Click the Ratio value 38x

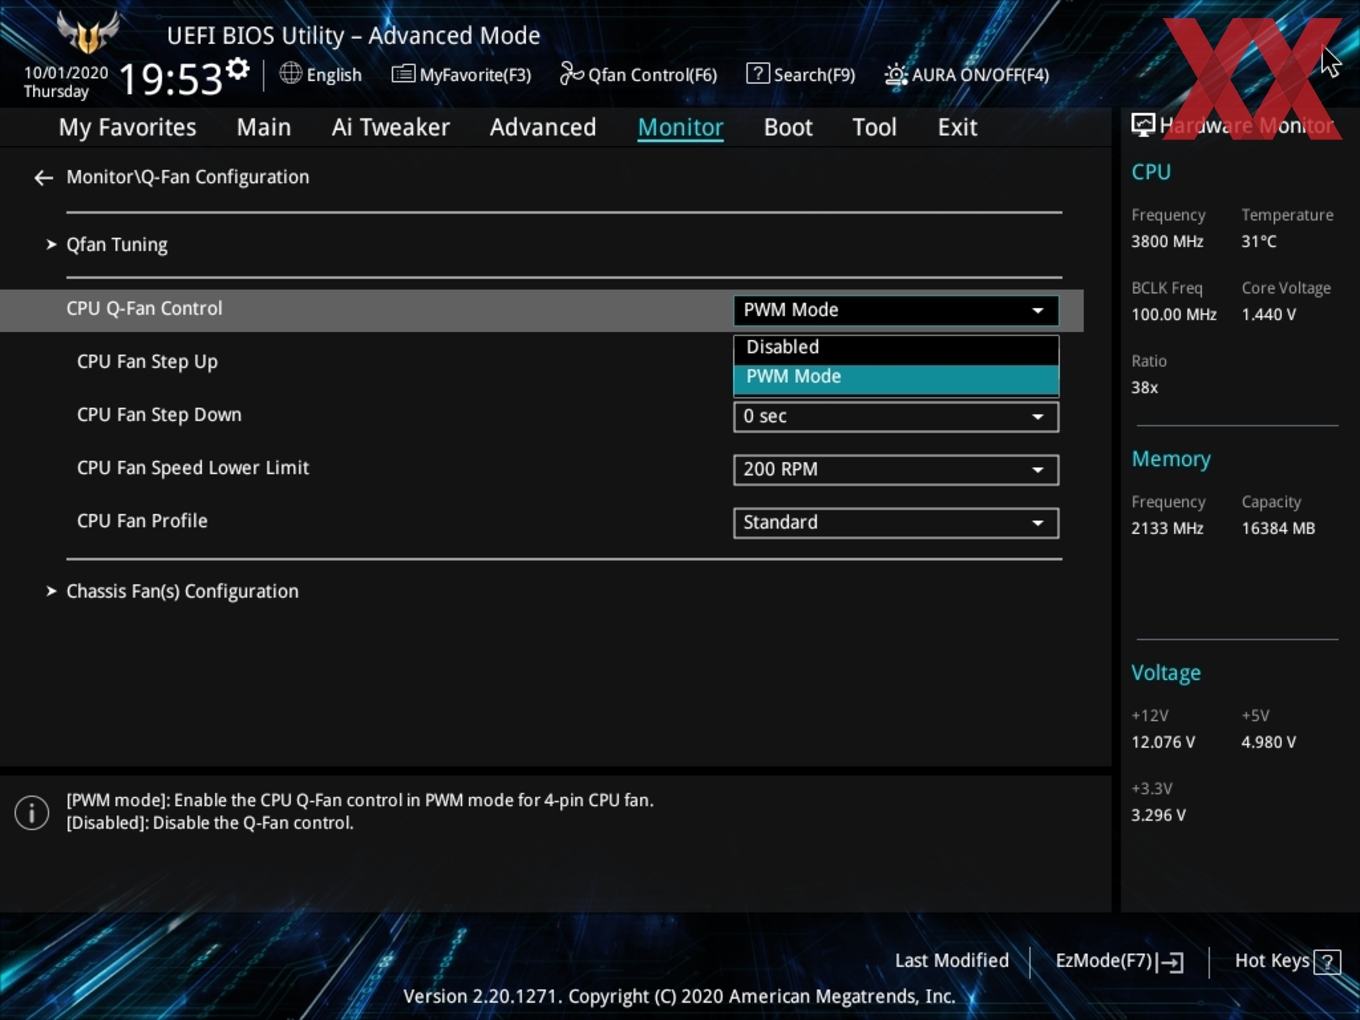(1144, 388)
